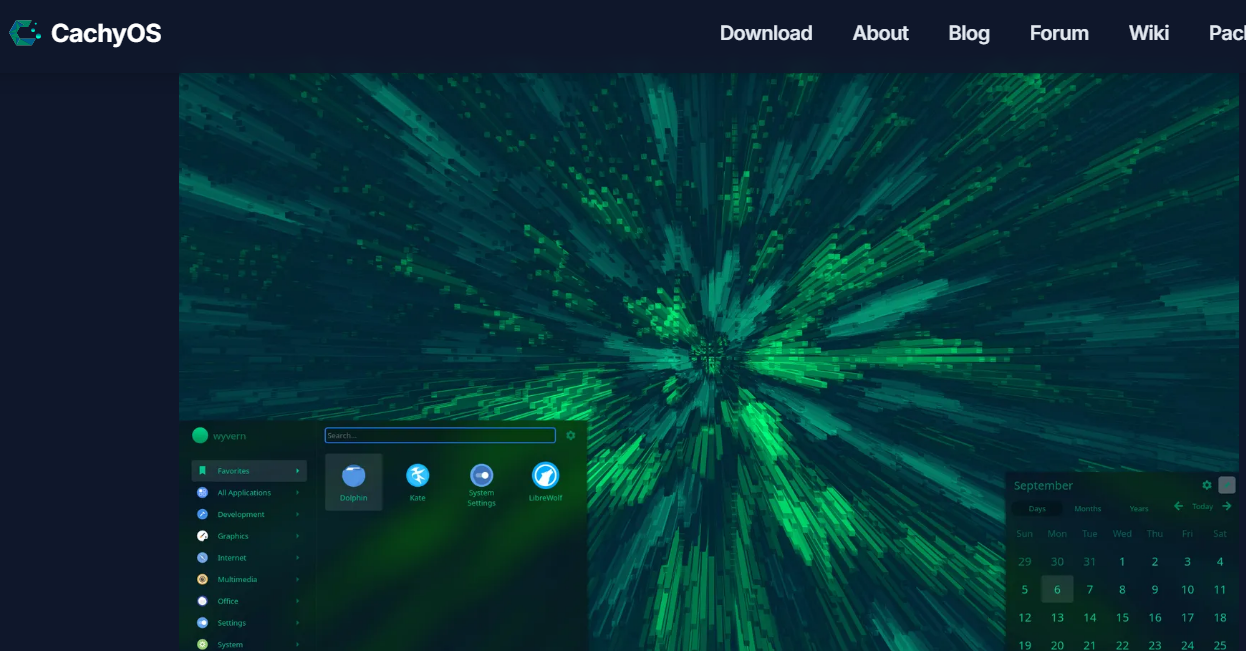Expand the Development submenu arrow

point(297,514)
